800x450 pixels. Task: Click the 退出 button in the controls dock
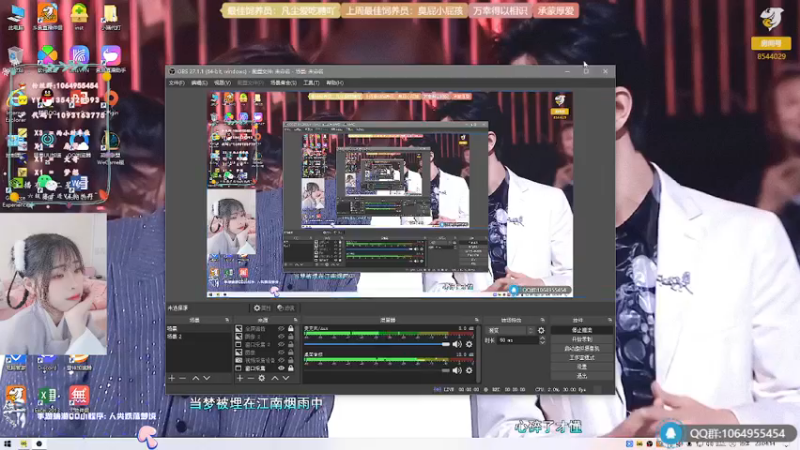(582, 376)
